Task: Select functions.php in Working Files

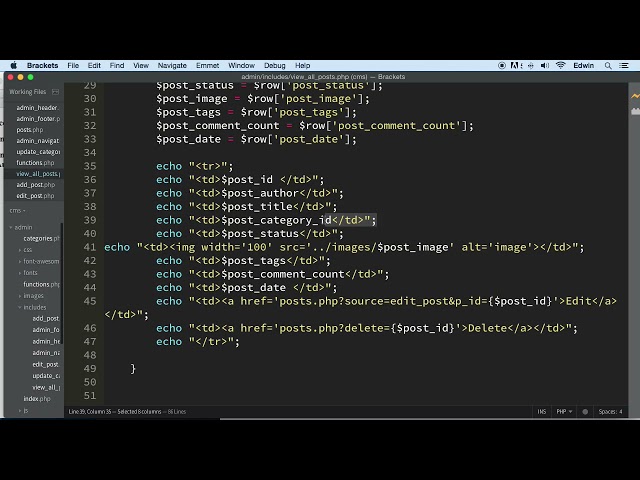Action: 35,163
